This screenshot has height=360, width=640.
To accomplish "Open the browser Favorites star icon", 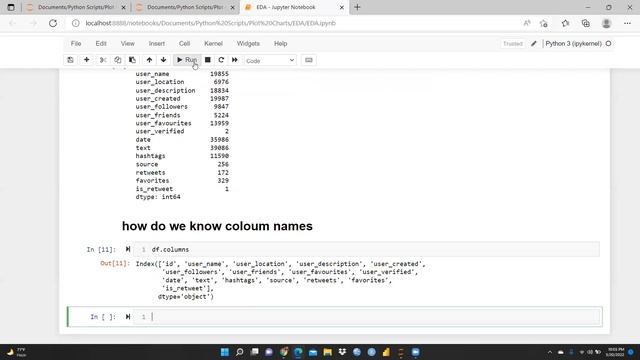I will coord(565,23).
